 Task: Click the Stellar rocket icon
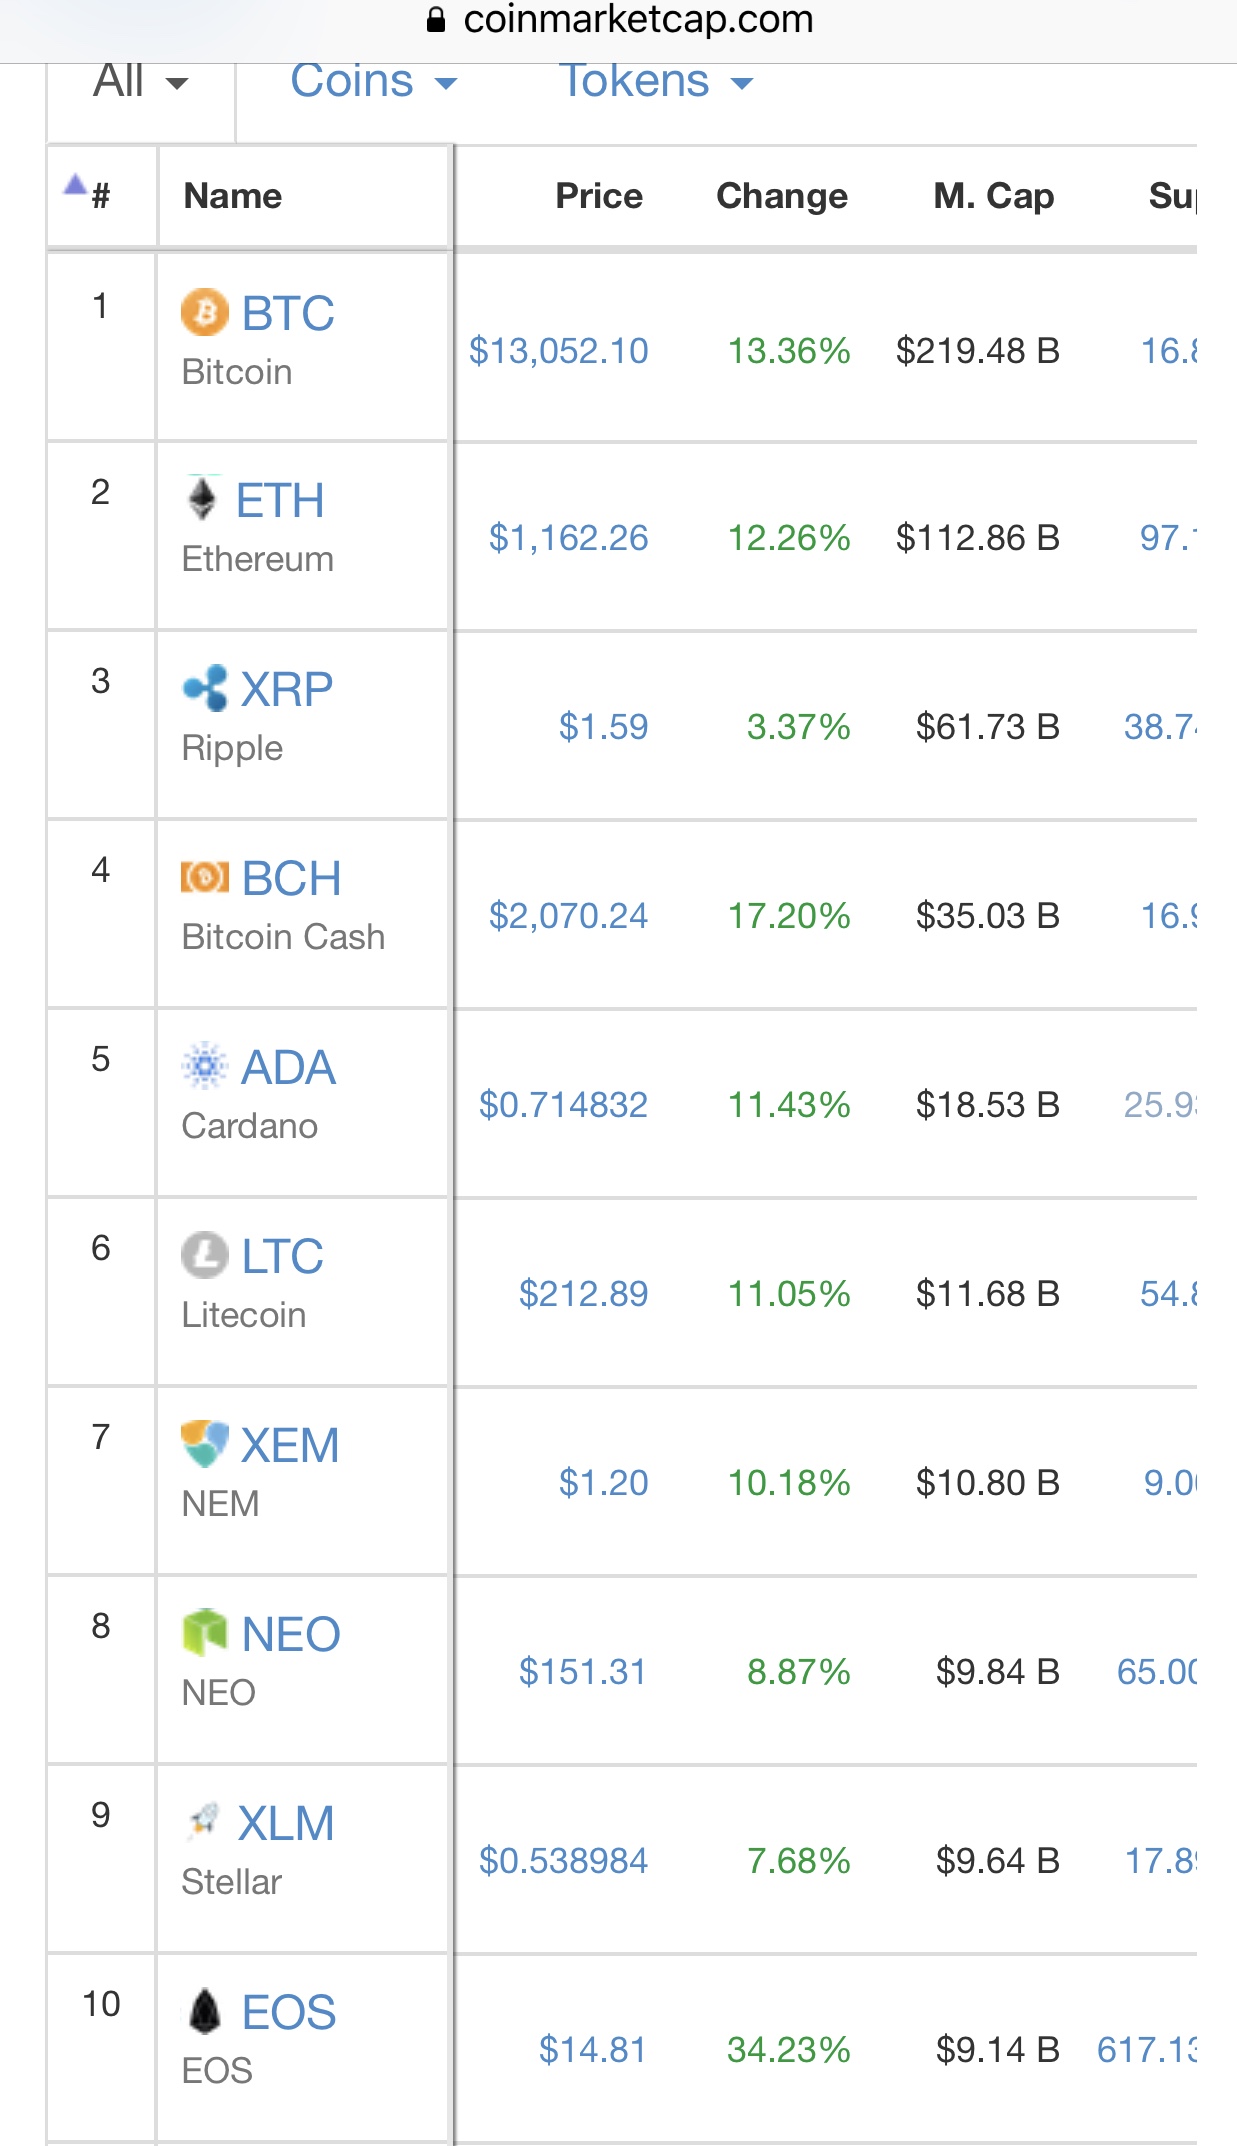pos(203,1822)
